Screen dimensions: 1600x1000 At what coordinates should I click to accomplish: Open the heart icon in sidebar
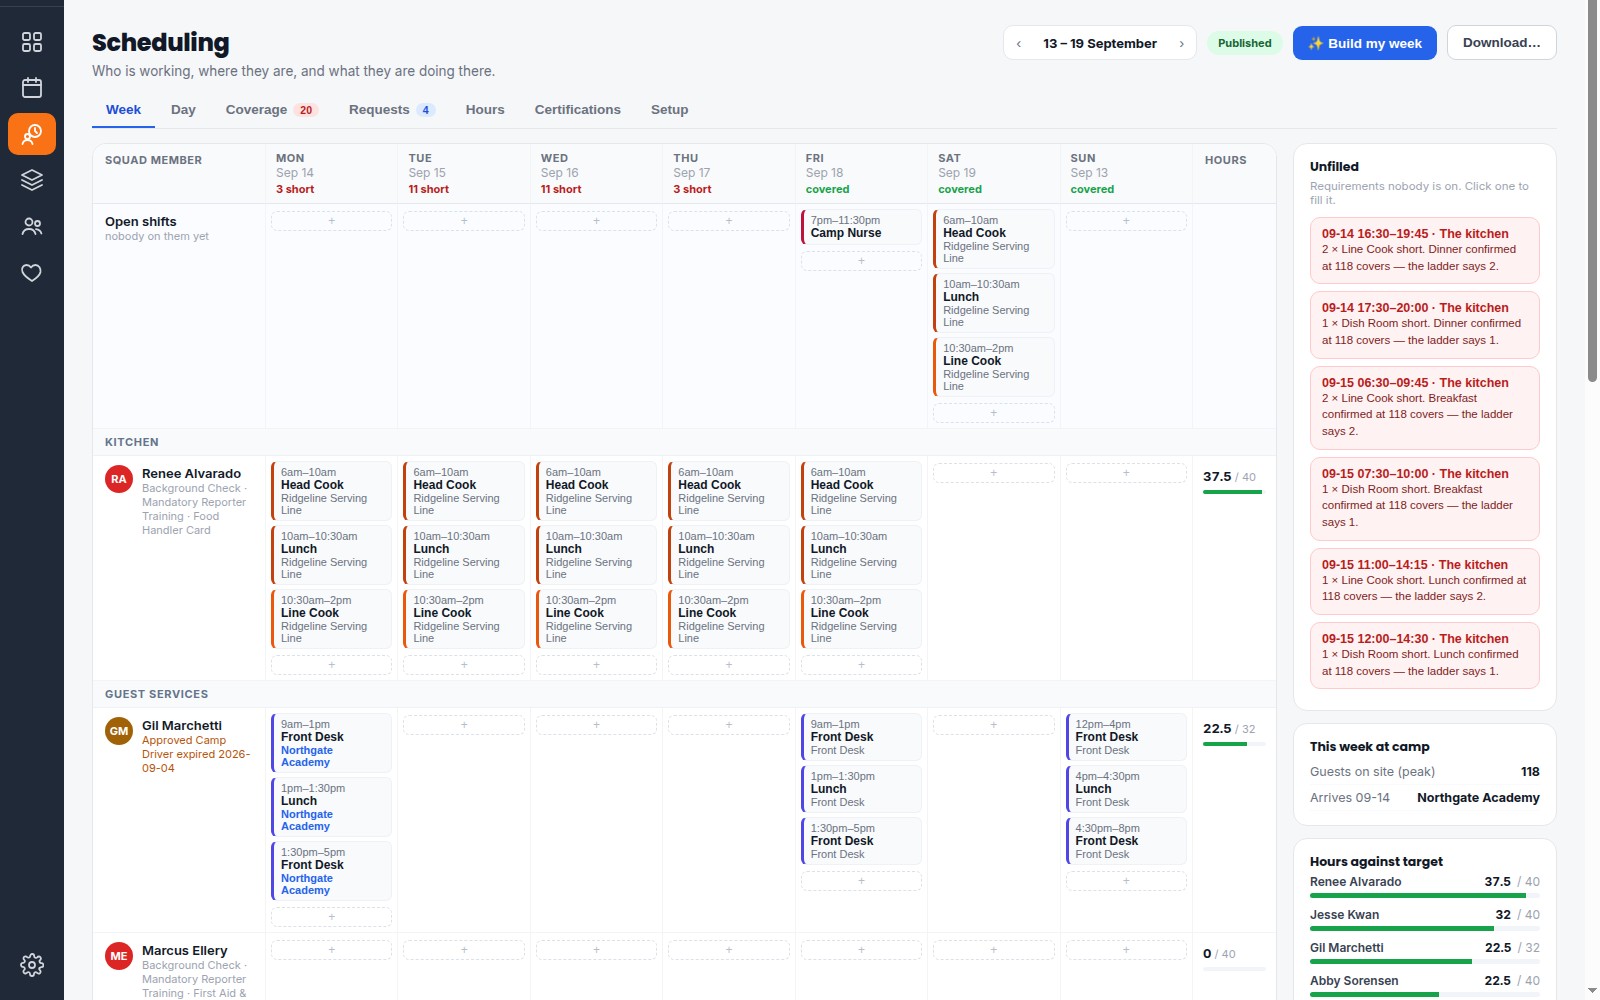coord(32,273)
